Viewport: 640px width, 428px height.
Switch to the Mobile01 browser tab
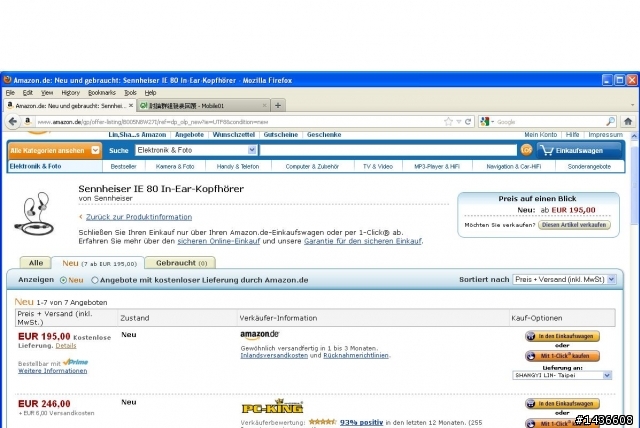click(x=203, y=105)
